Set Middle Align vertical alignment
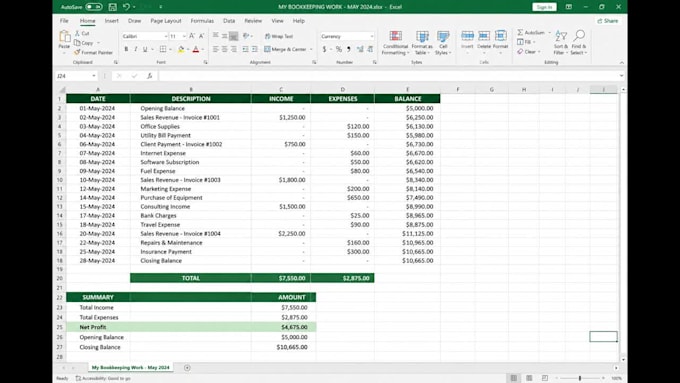Screen dimensions: 680x383 (225, 36)
